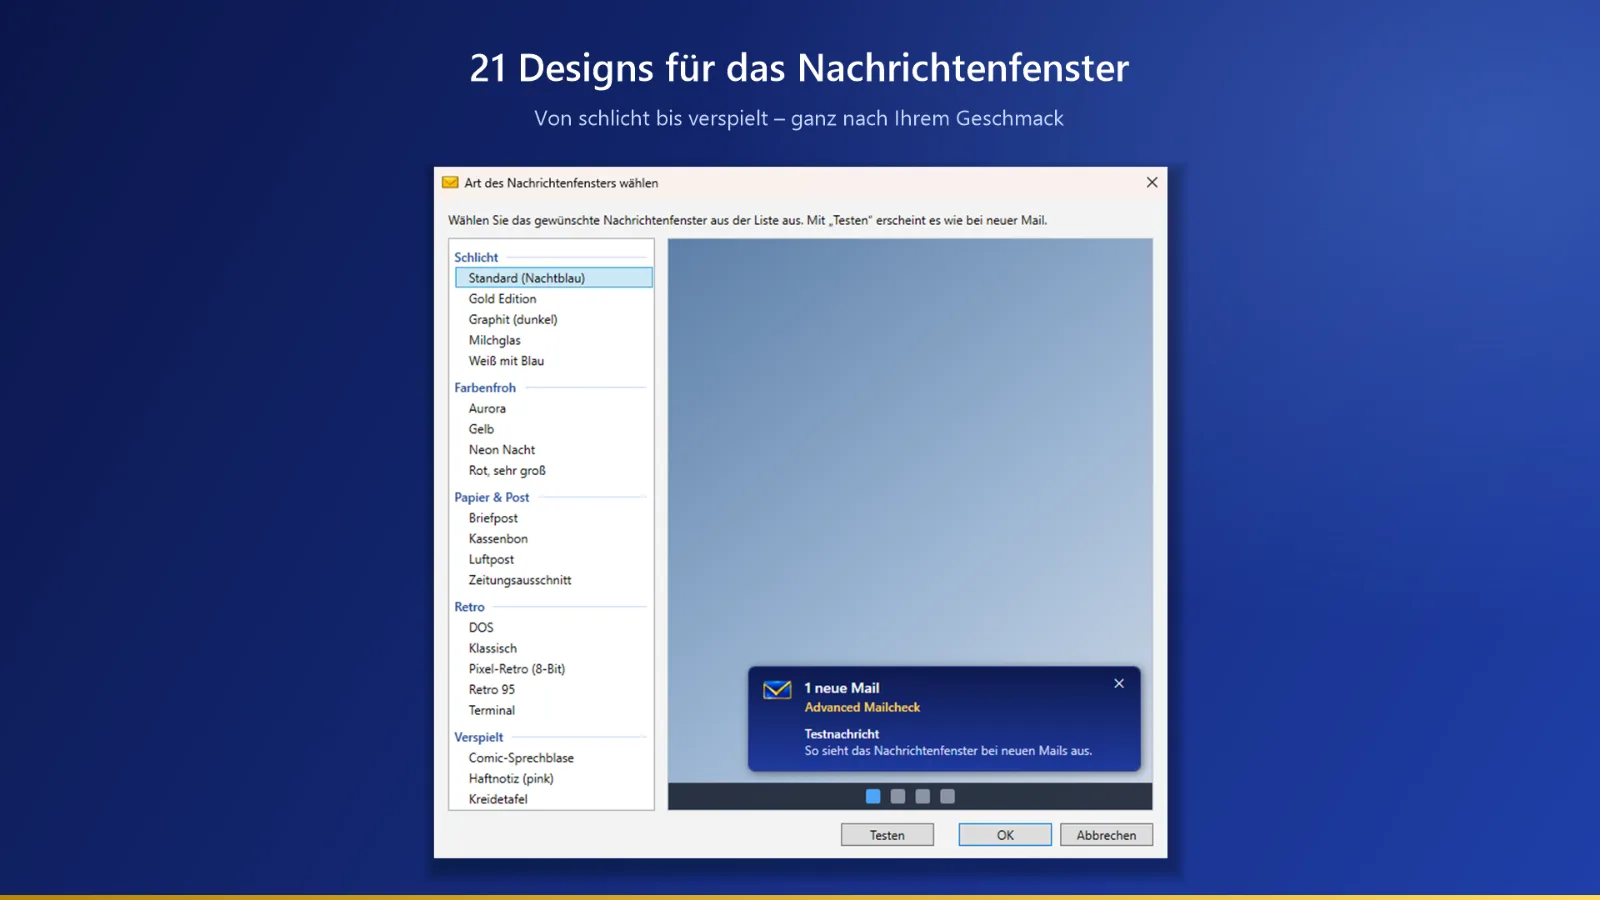The width and height of the screenshot is (1600, 900).
Task: Dismiss the notification preview with its X
Action: [1119, 684]
